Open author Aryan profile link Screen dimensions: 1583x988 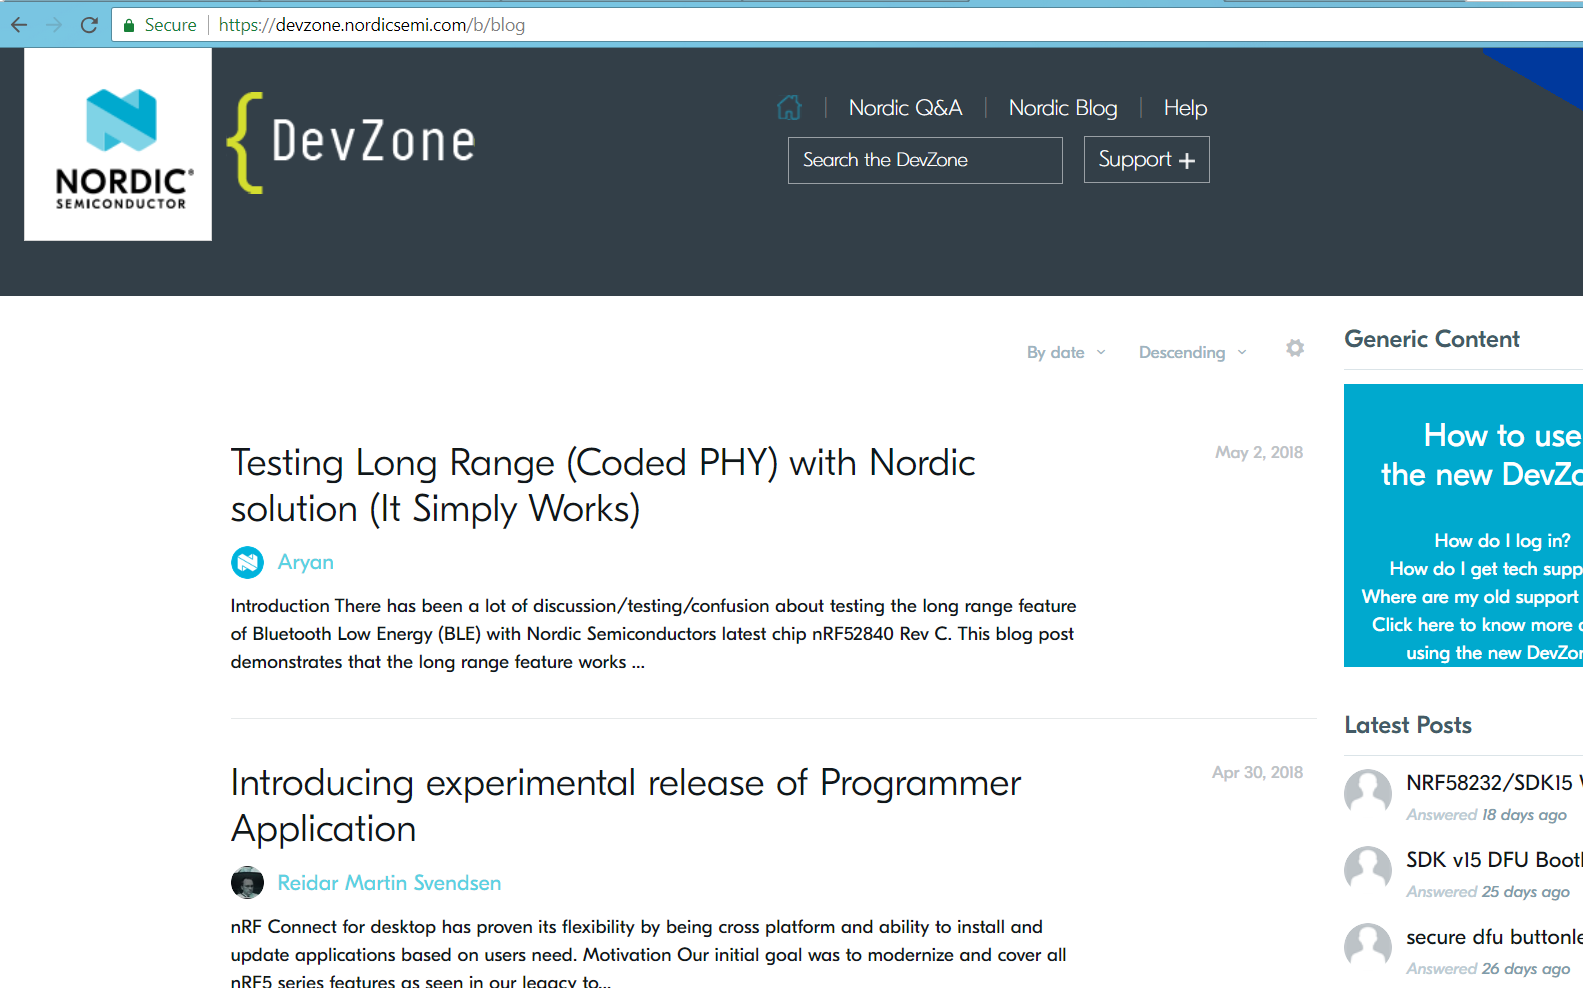click(306, 562)
